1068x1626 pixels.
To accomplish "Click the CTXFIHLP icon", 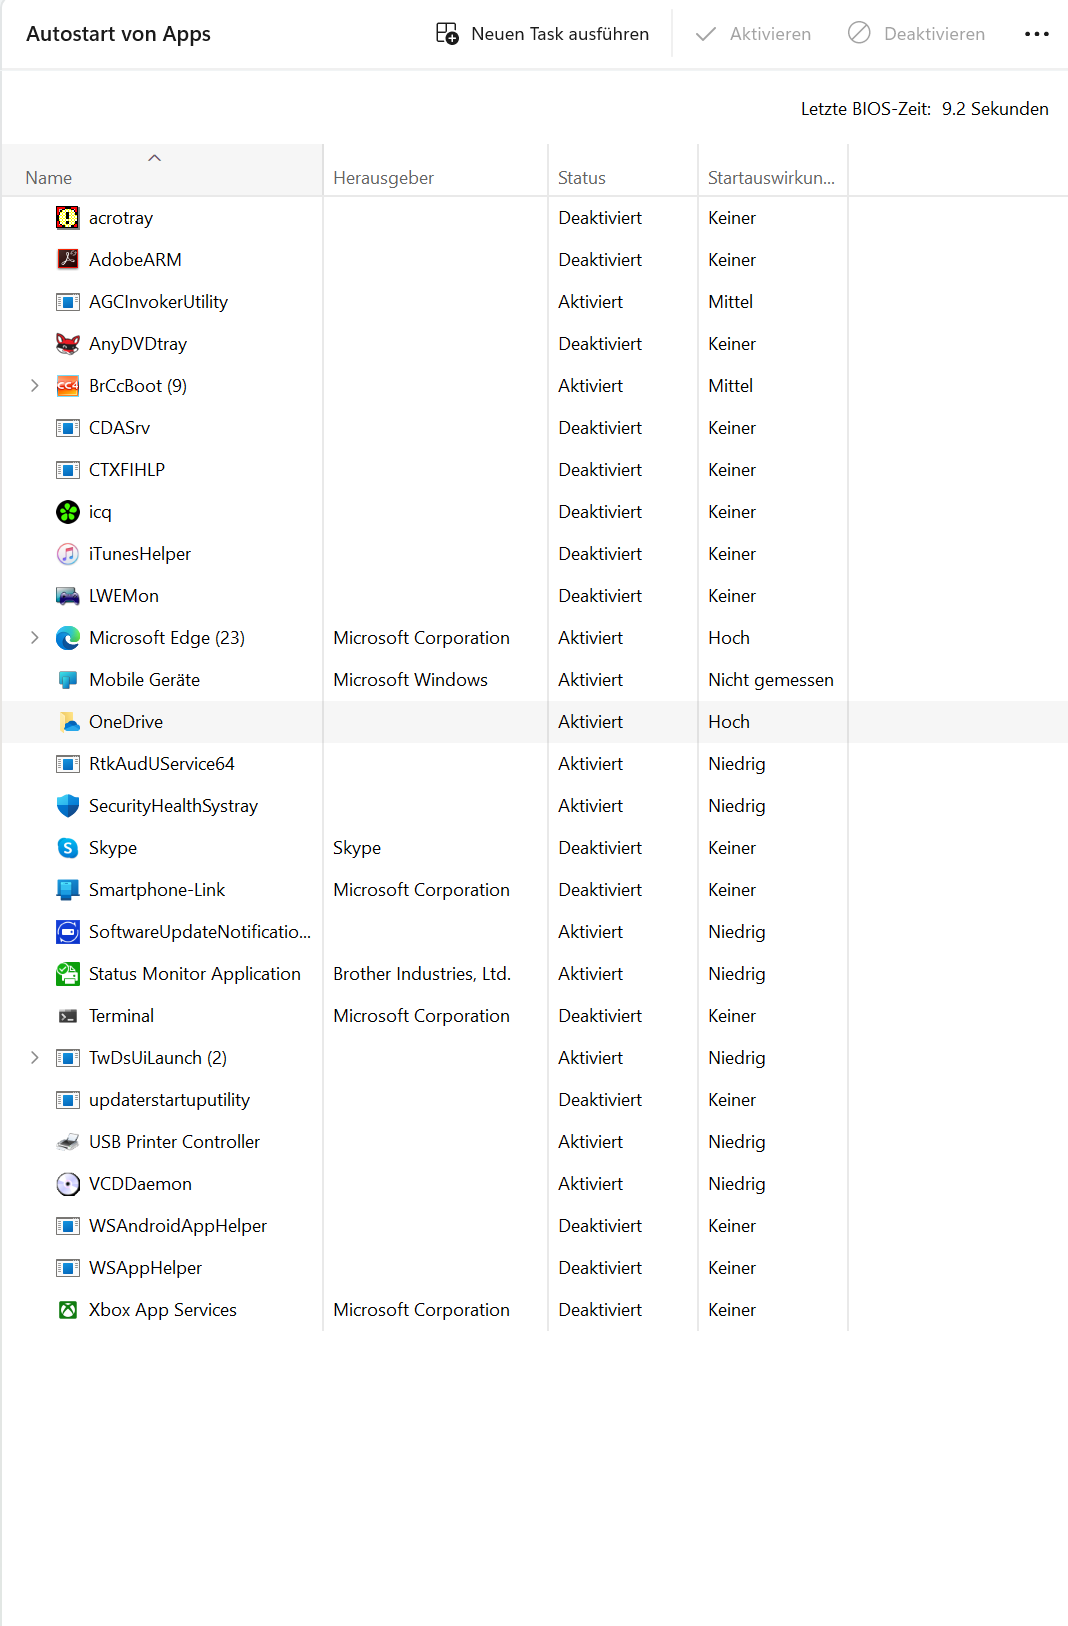I will point(67,470).
